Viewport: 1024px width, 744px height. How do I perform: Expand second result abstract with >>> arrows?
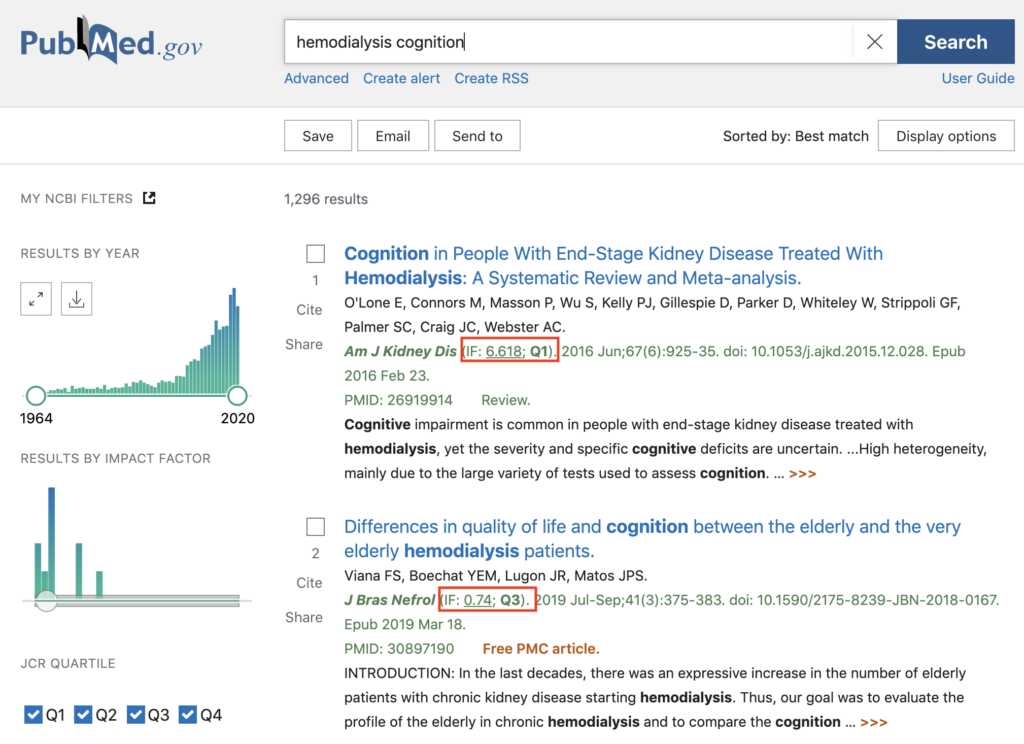[x=873, y=722]
